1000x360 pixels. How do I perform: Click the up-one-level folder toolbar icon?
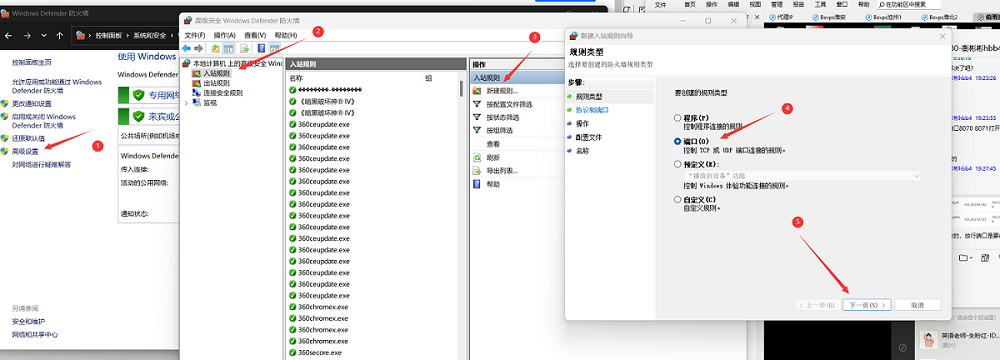coord(216,49)
